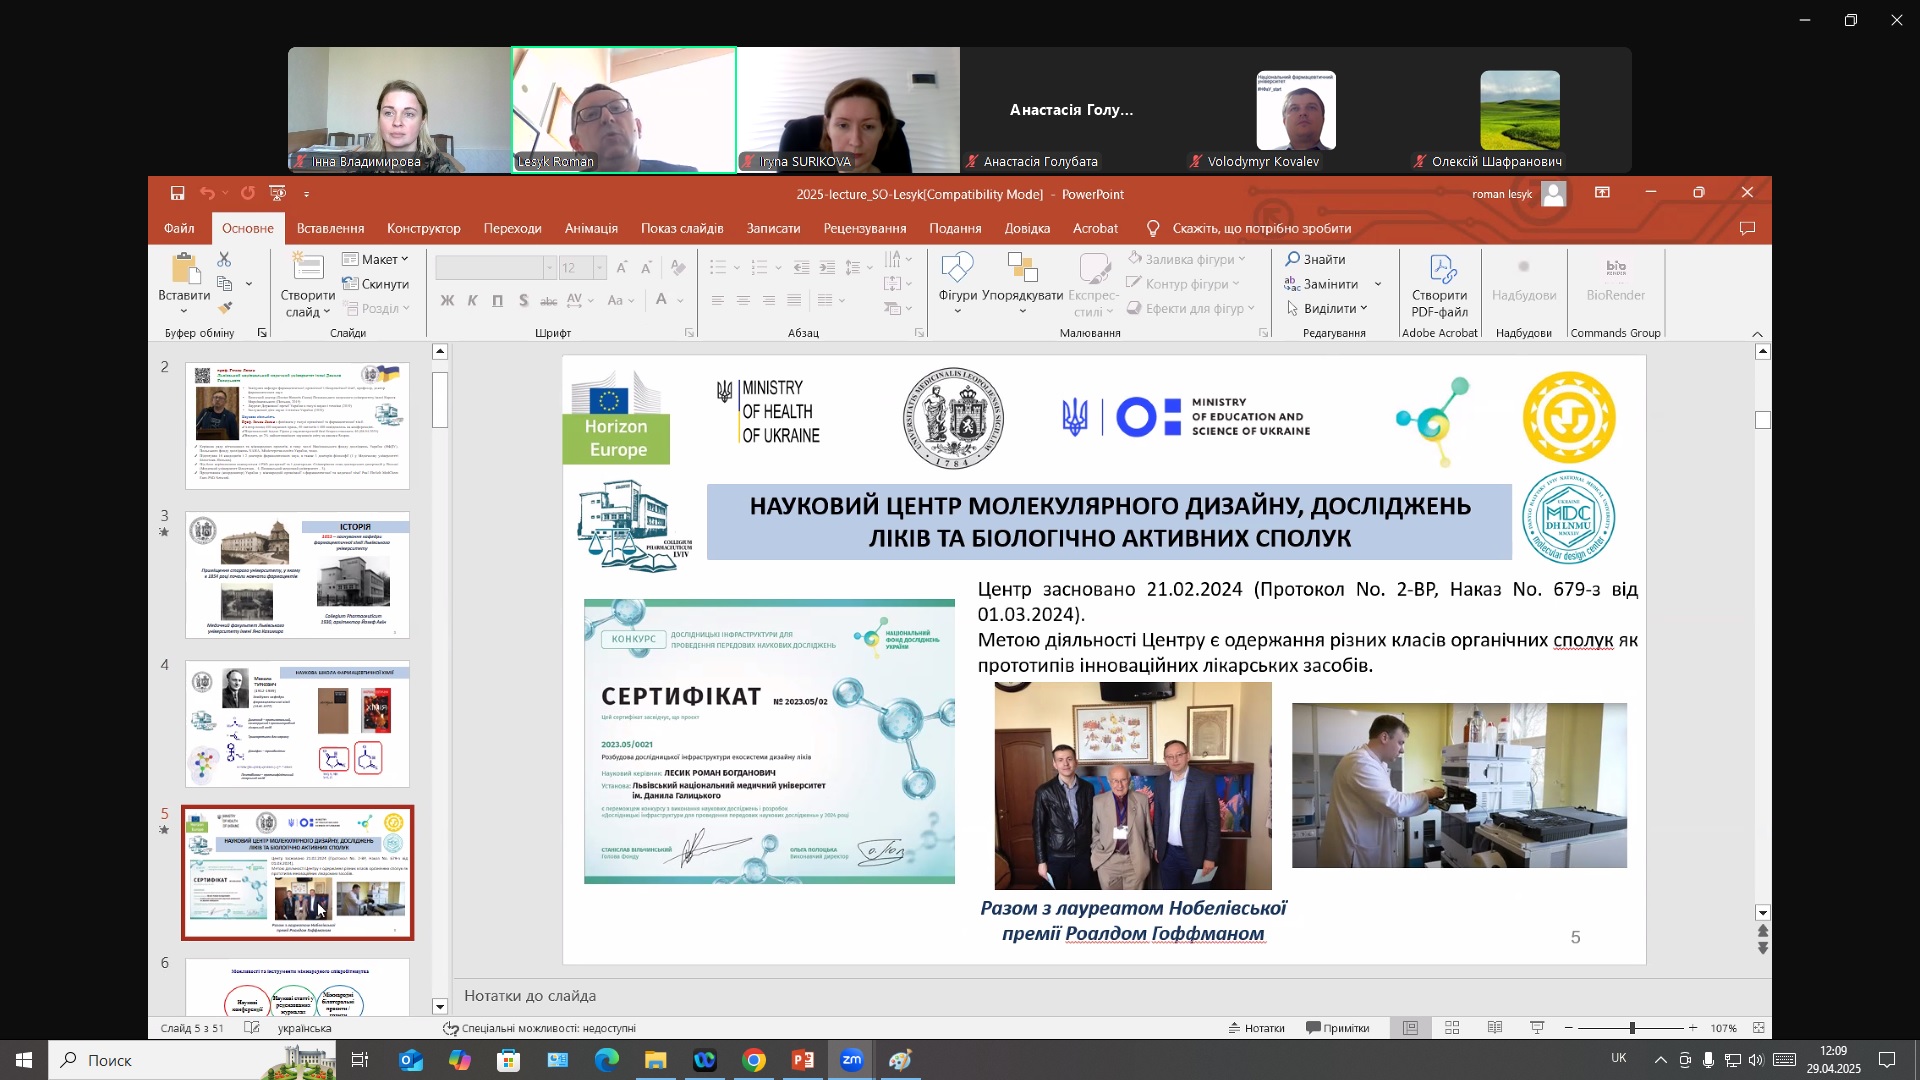1920x1080 pixels.
Task: Click the zoom slider handle
Action: 1631,1028
